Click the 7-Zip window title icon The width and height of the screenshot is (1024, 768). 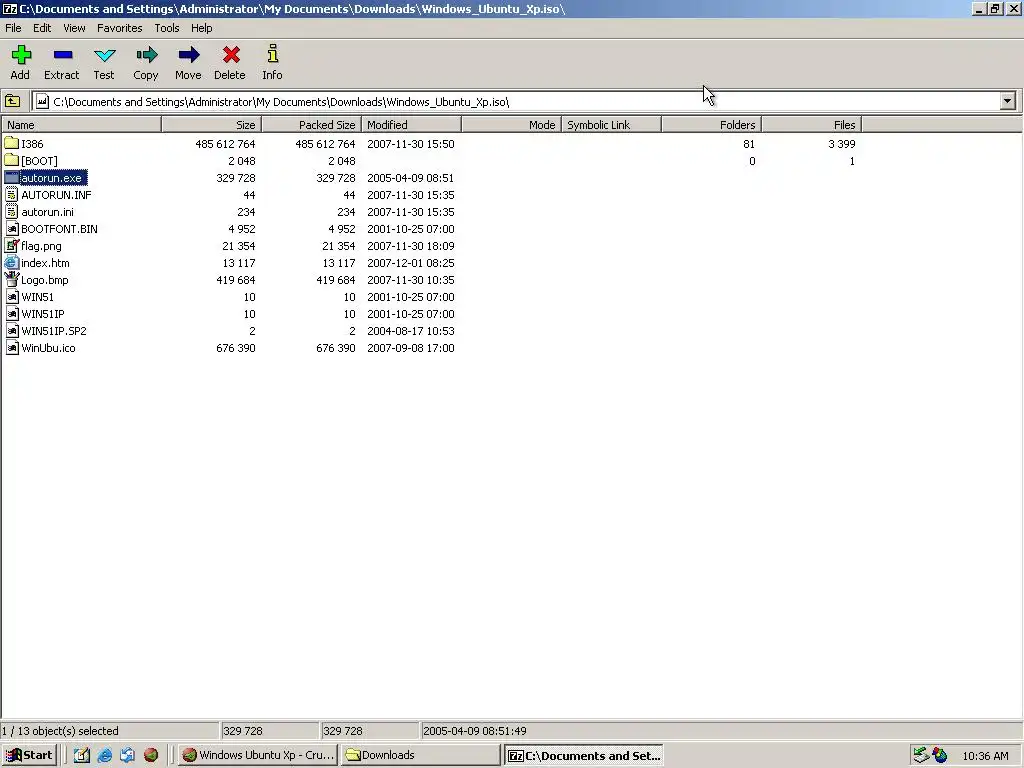[10, 8]
